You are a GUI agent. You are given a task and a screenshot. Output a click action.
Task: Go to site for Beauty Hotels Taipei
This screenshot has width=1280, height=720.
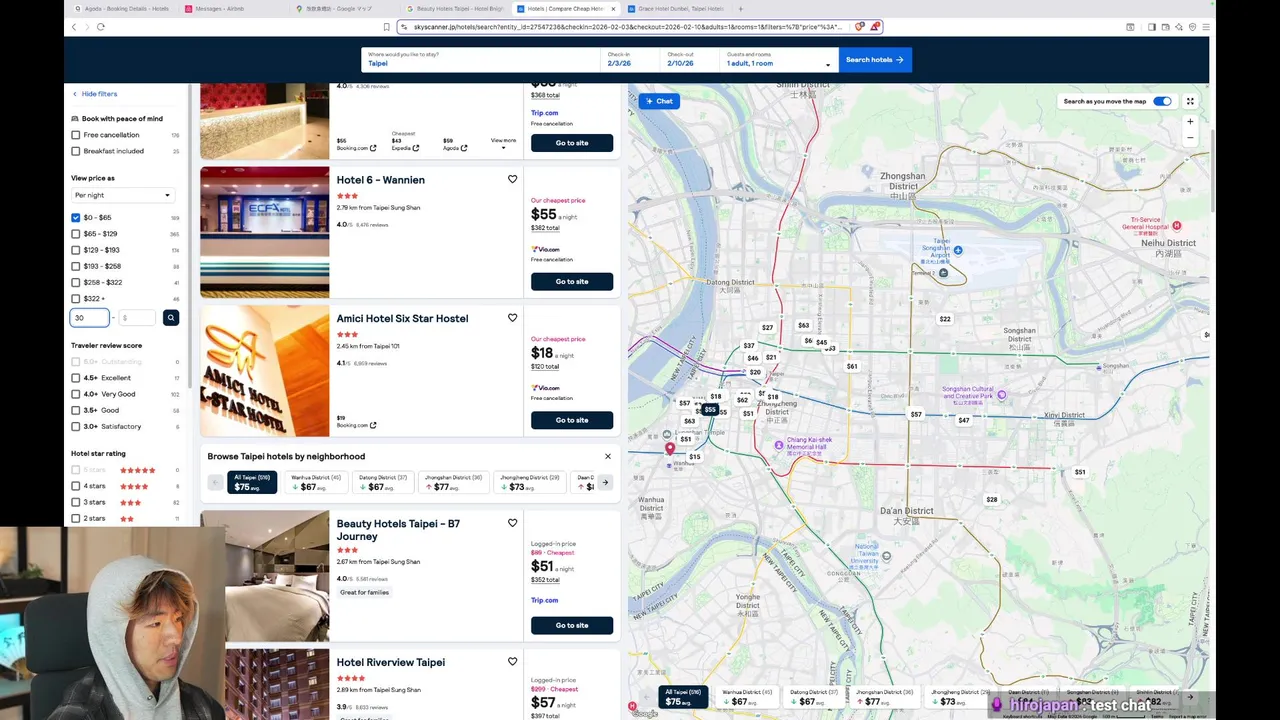(x=572, y=625)
